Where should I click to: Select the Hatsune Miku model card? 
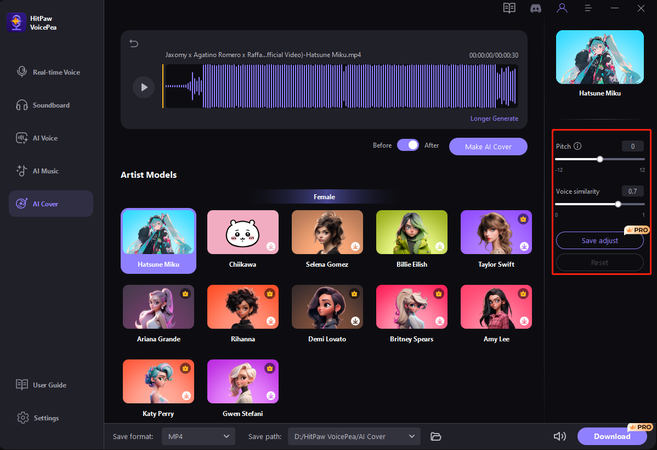[158, 241]
